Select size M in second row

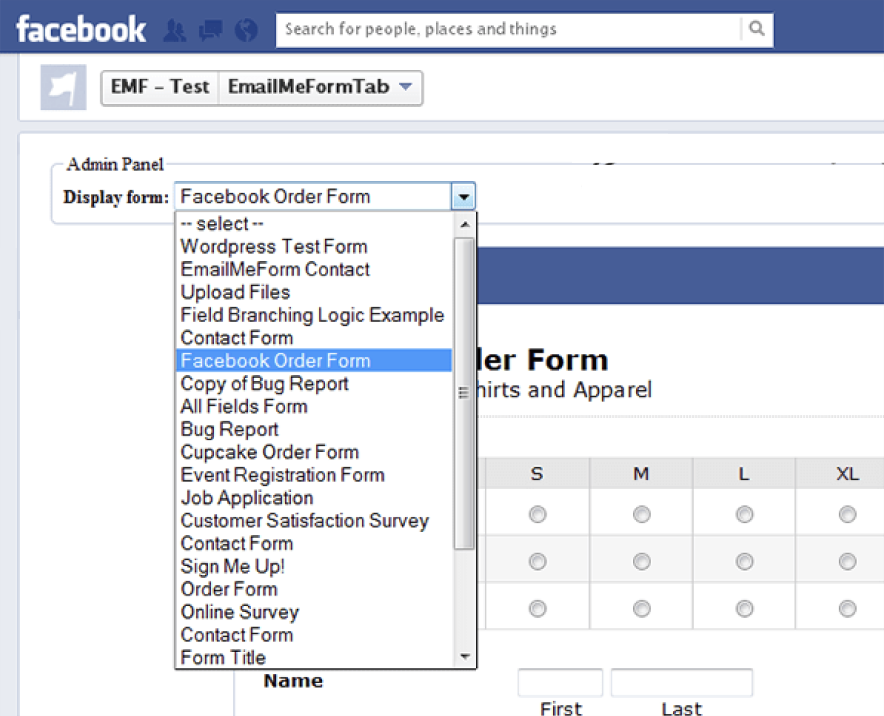641,562
